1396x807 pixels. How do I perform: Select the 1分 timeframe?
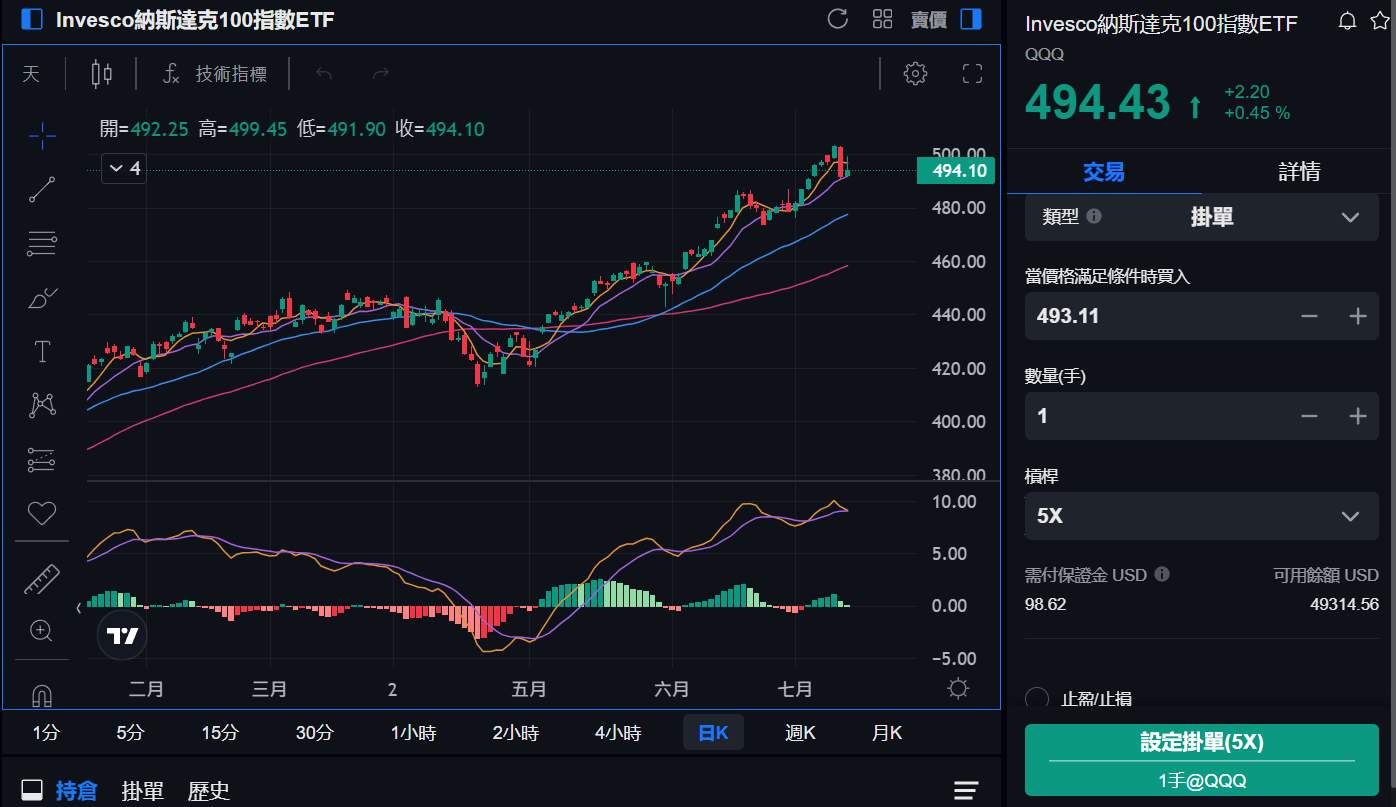(x=46, y=733)
